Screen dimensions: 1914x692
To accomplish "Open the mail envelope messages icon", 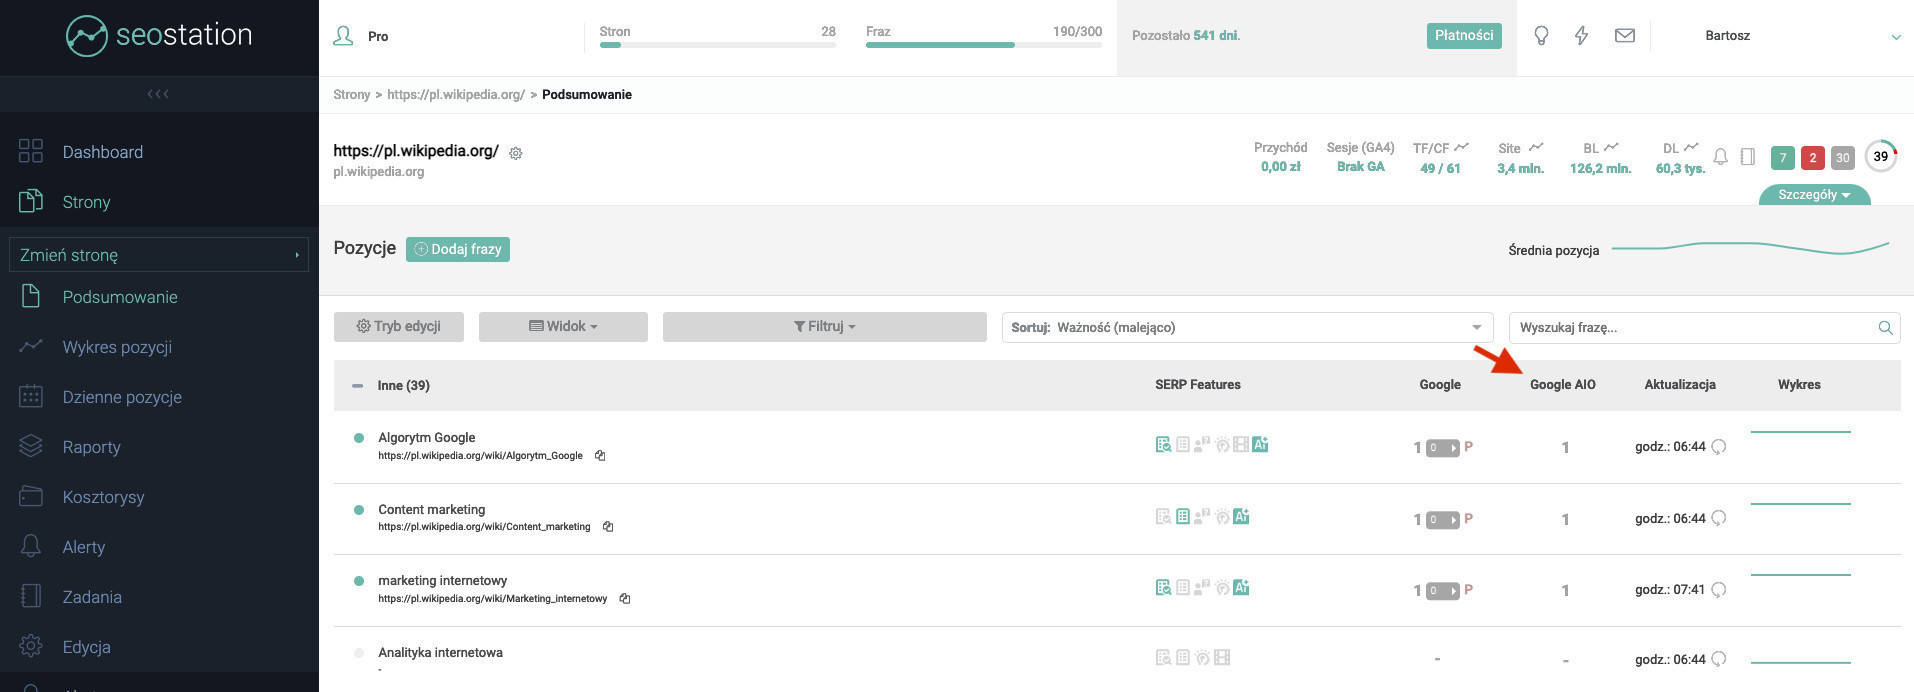I will tap(1625, 36).
